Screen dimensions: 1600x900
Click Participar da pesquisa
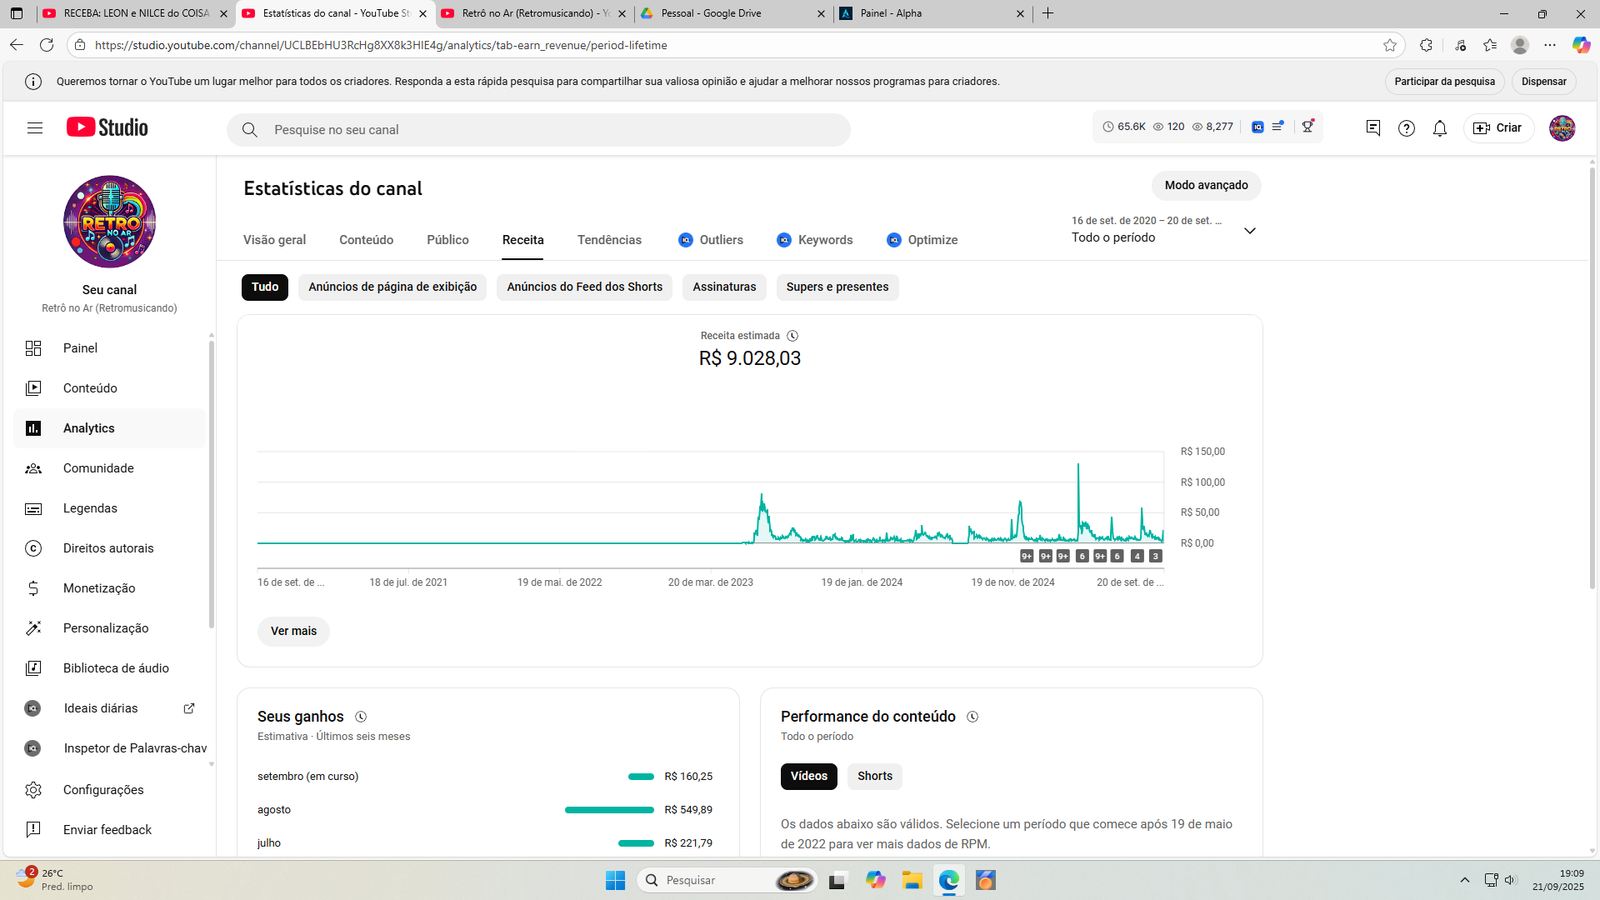[x=1445, y=82]
